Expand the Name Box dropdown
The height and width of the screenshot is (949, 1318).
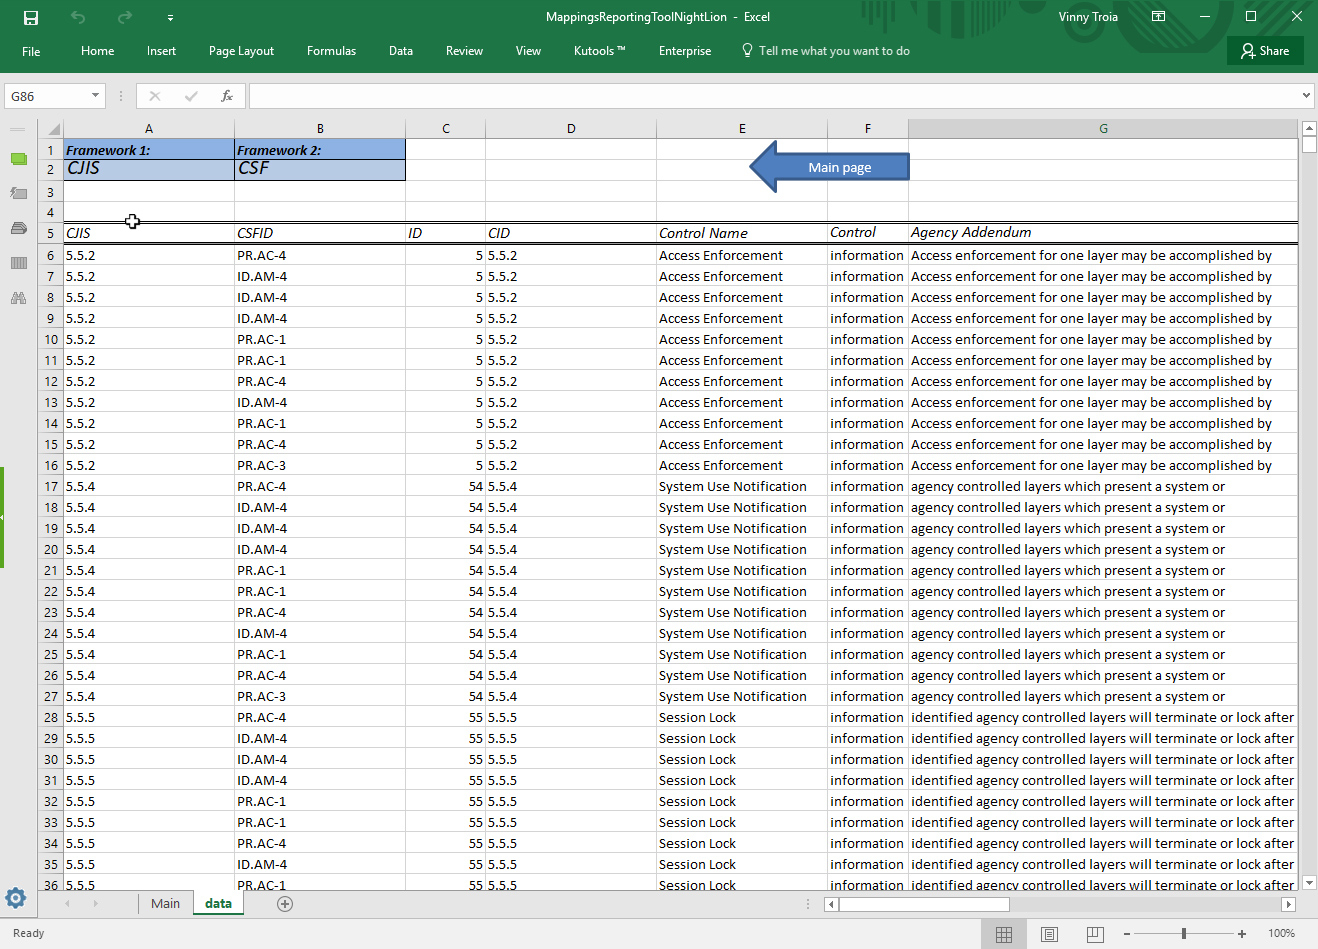point(96,96)
